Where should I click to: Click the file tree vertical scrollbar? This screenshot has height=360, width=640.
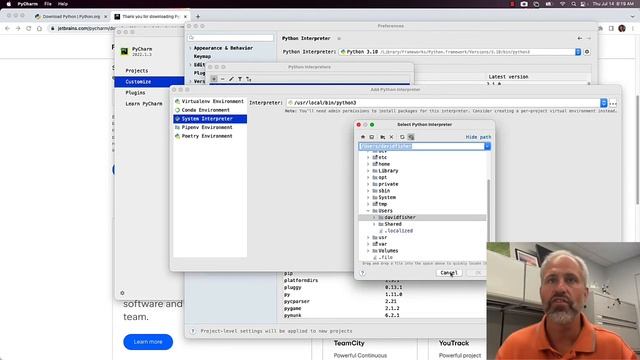[489, 210]
